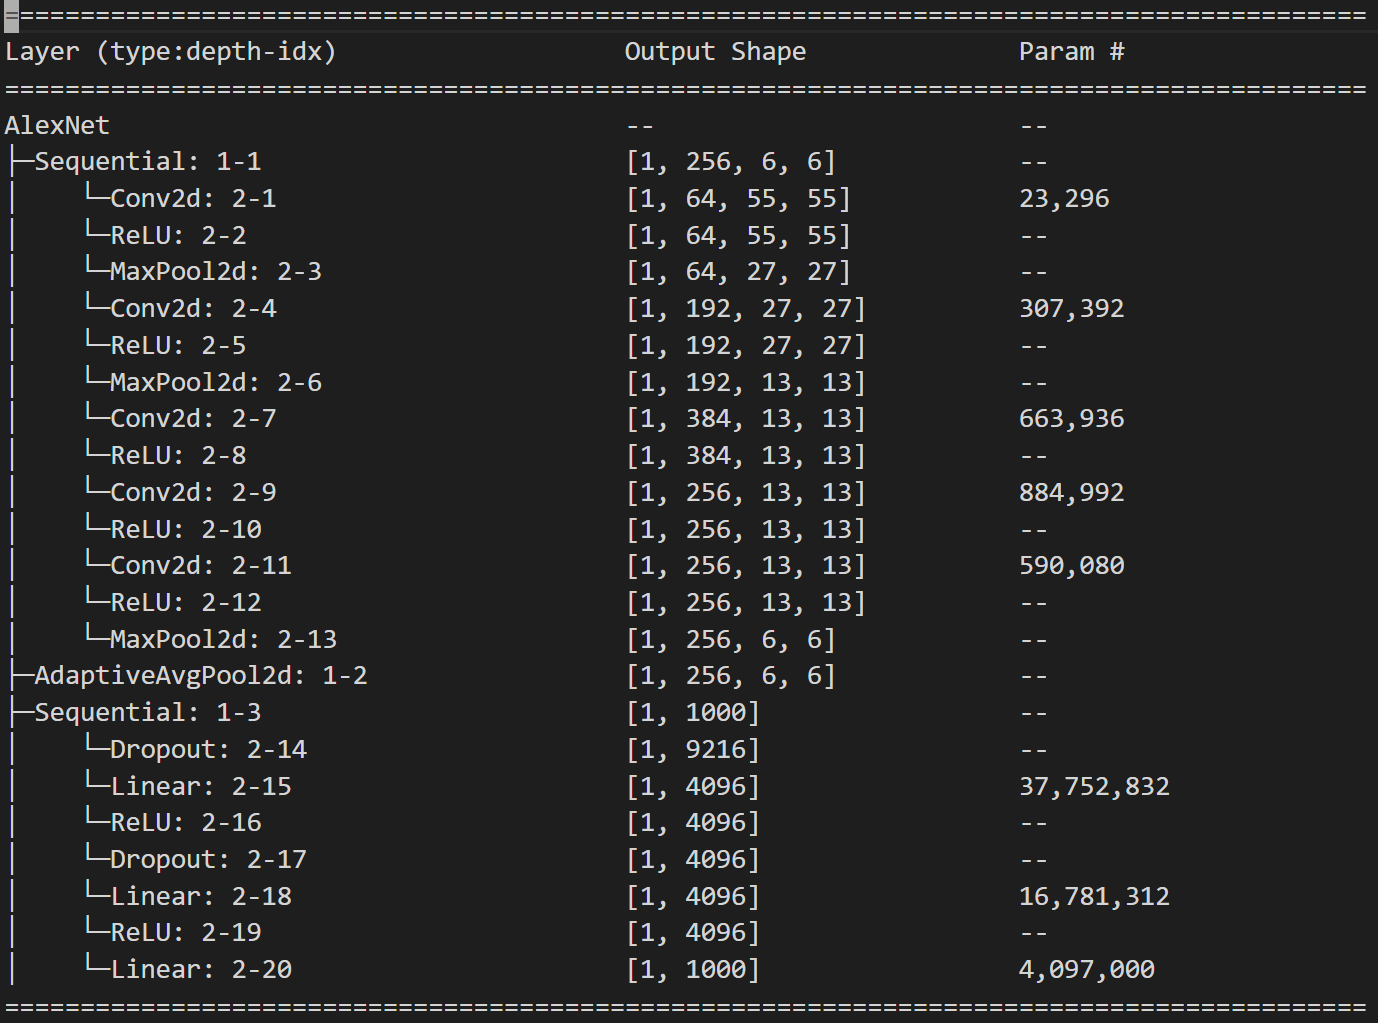
Task: Click the parameter count 37,752,832
Action: (1094, 787)
